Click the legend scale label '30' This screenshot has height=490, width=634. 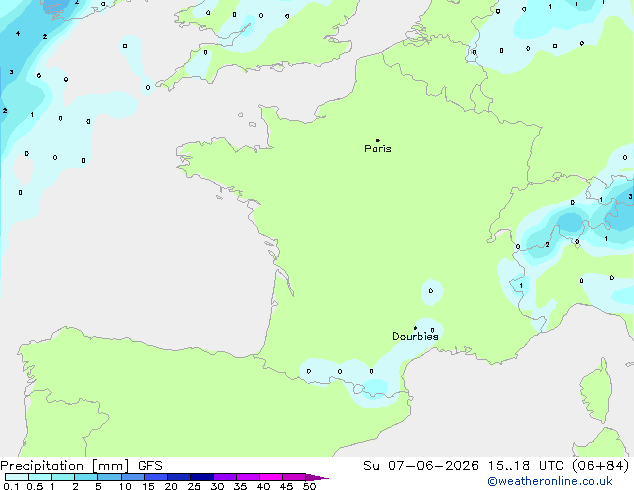(217, 486)
